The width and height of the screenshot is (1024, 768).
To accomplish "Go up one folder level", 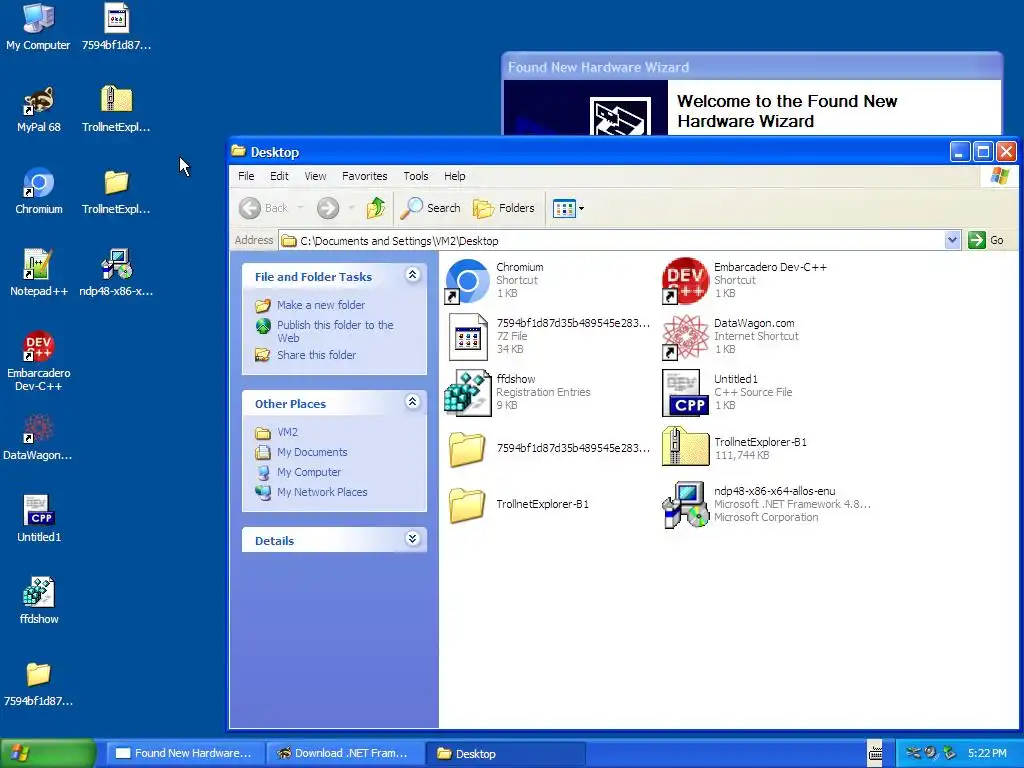I will (376, 208).
